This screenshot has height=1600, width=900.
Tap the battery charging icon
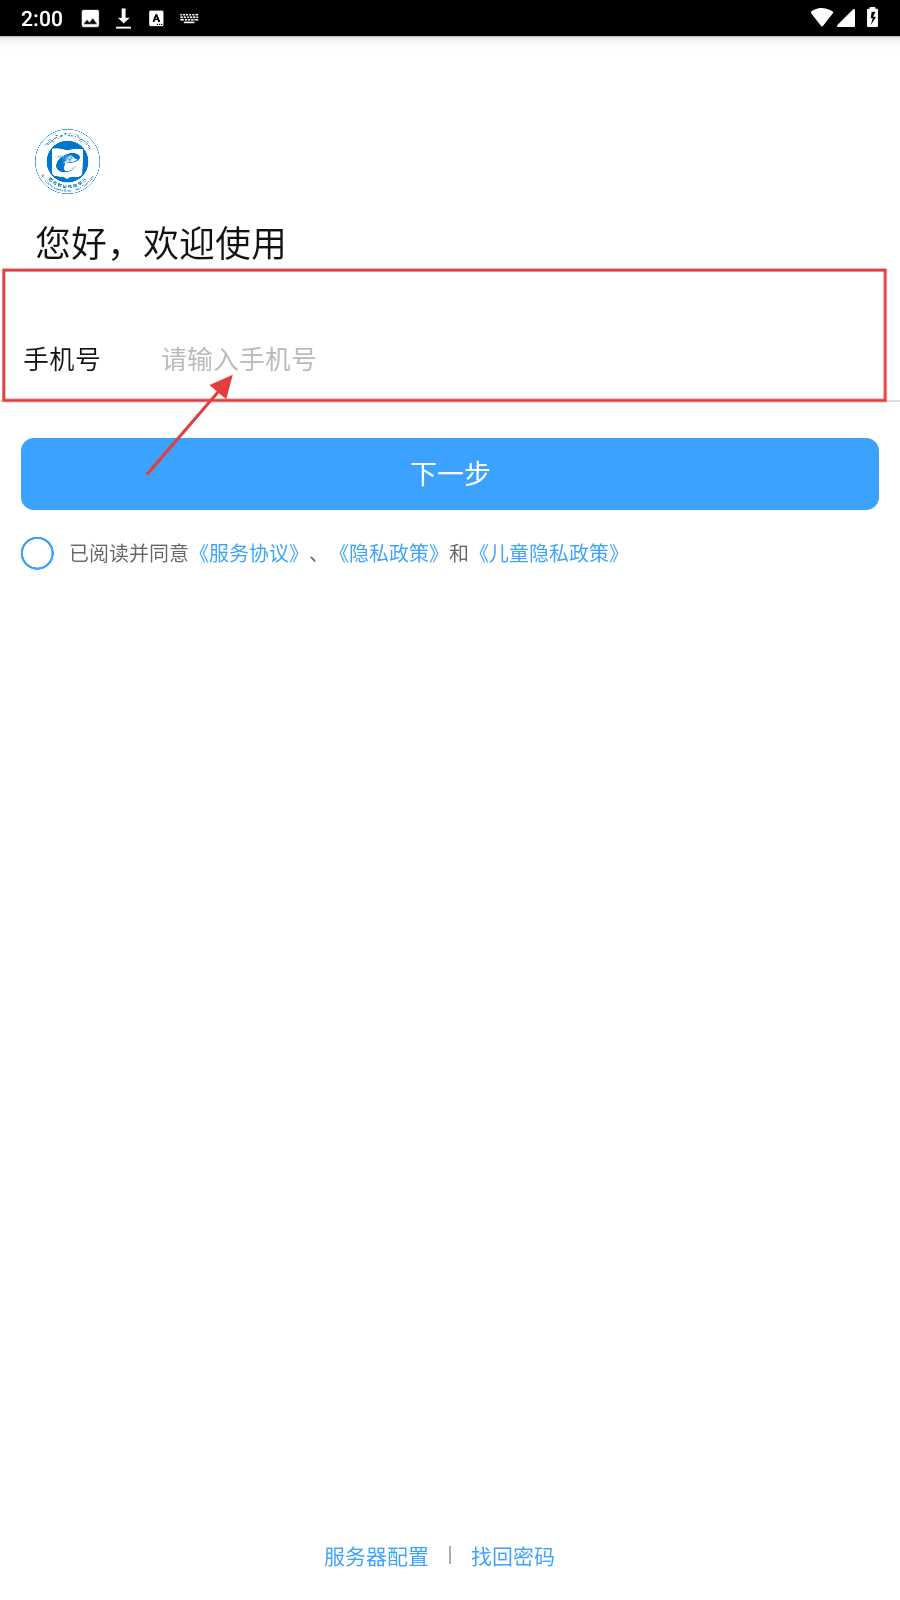pyautogui.click(x=873, y=17)
